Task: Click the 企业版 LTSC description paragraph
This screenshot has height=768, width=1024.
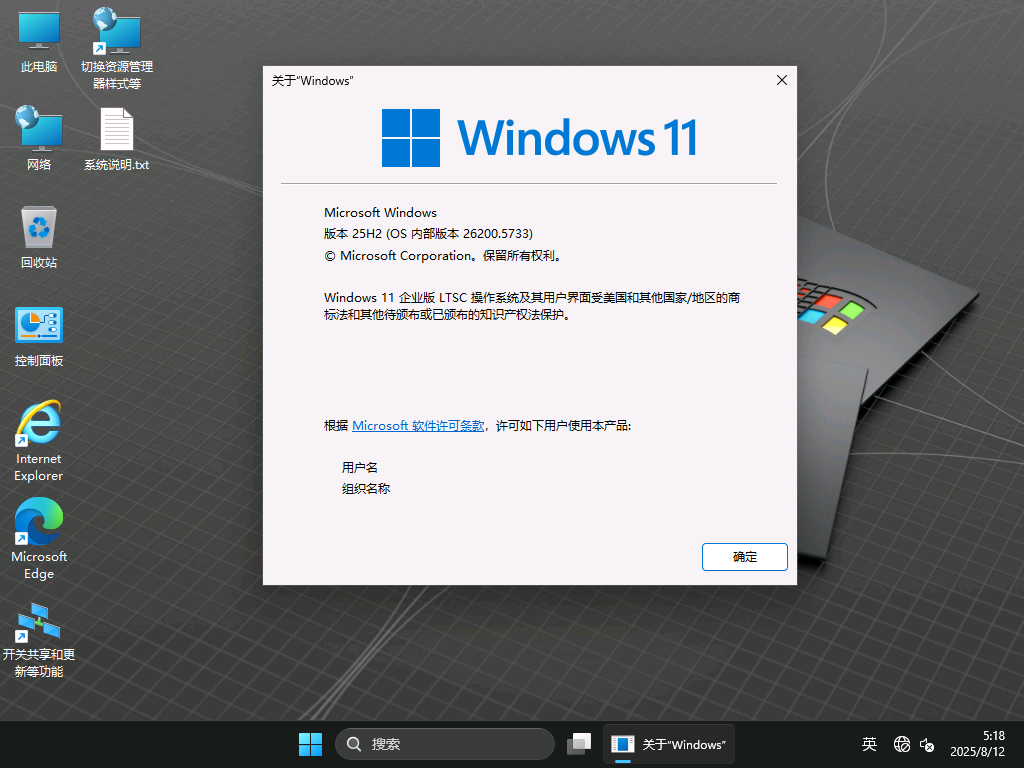Action: tap(532, 306)
